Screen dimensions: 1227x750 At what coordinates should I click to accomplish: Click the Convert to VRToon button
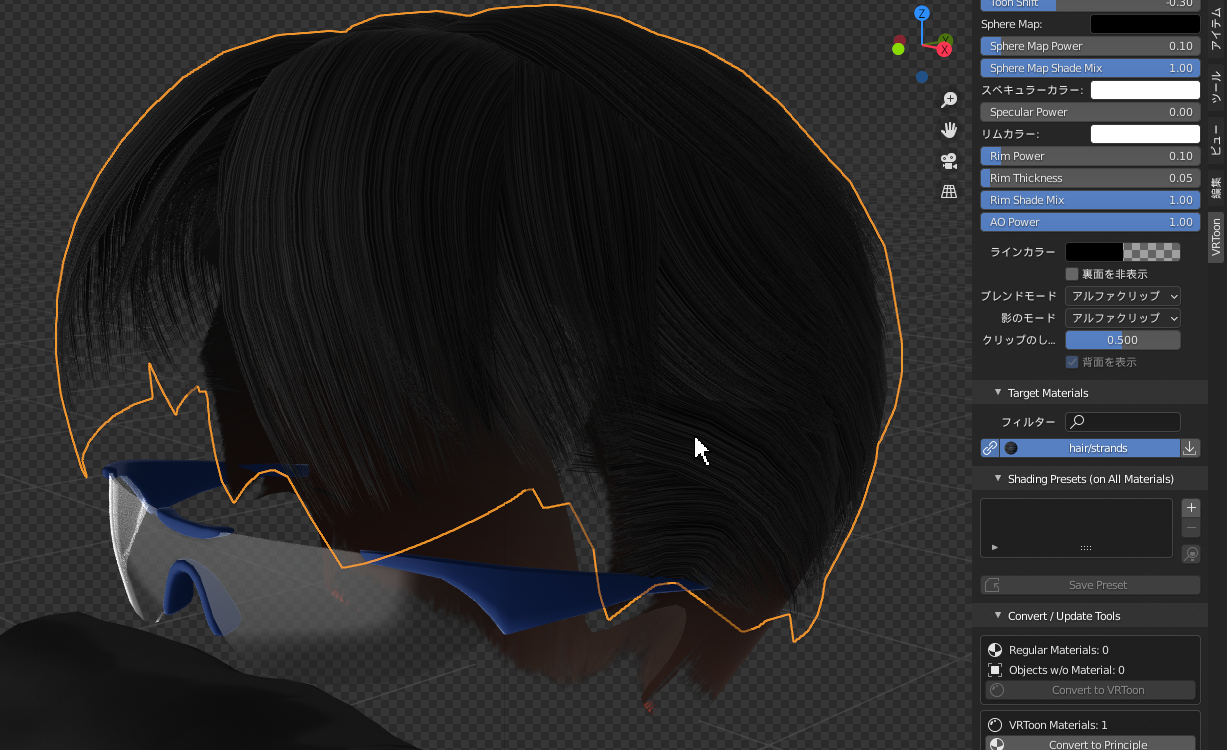(x=1090, y=690)
